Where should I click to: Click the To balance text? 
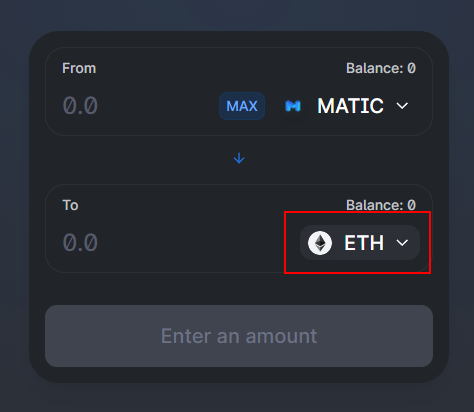[381, 205]
